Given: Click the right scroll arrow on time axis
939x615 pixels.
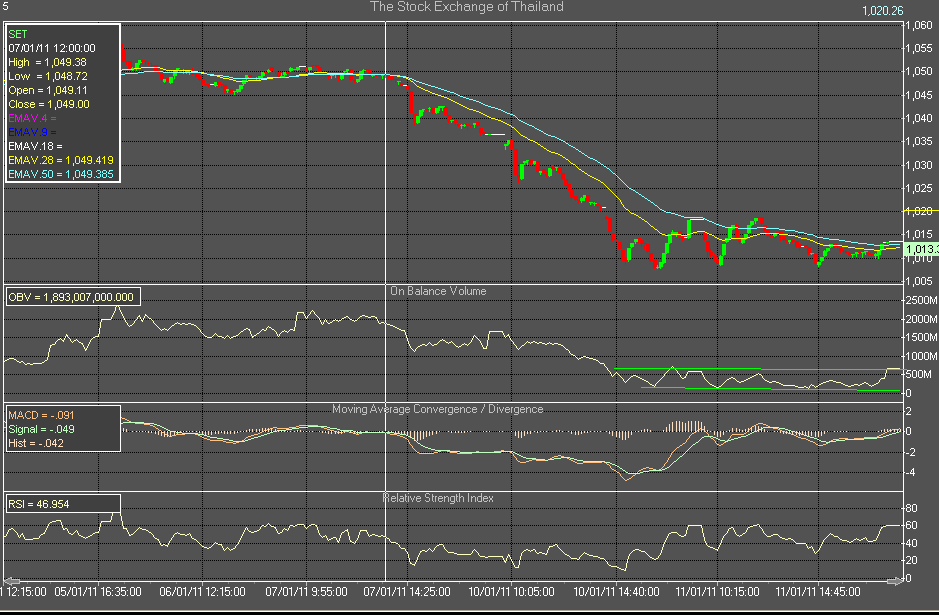Looking at the screenshot, I should tap(895, 581).
